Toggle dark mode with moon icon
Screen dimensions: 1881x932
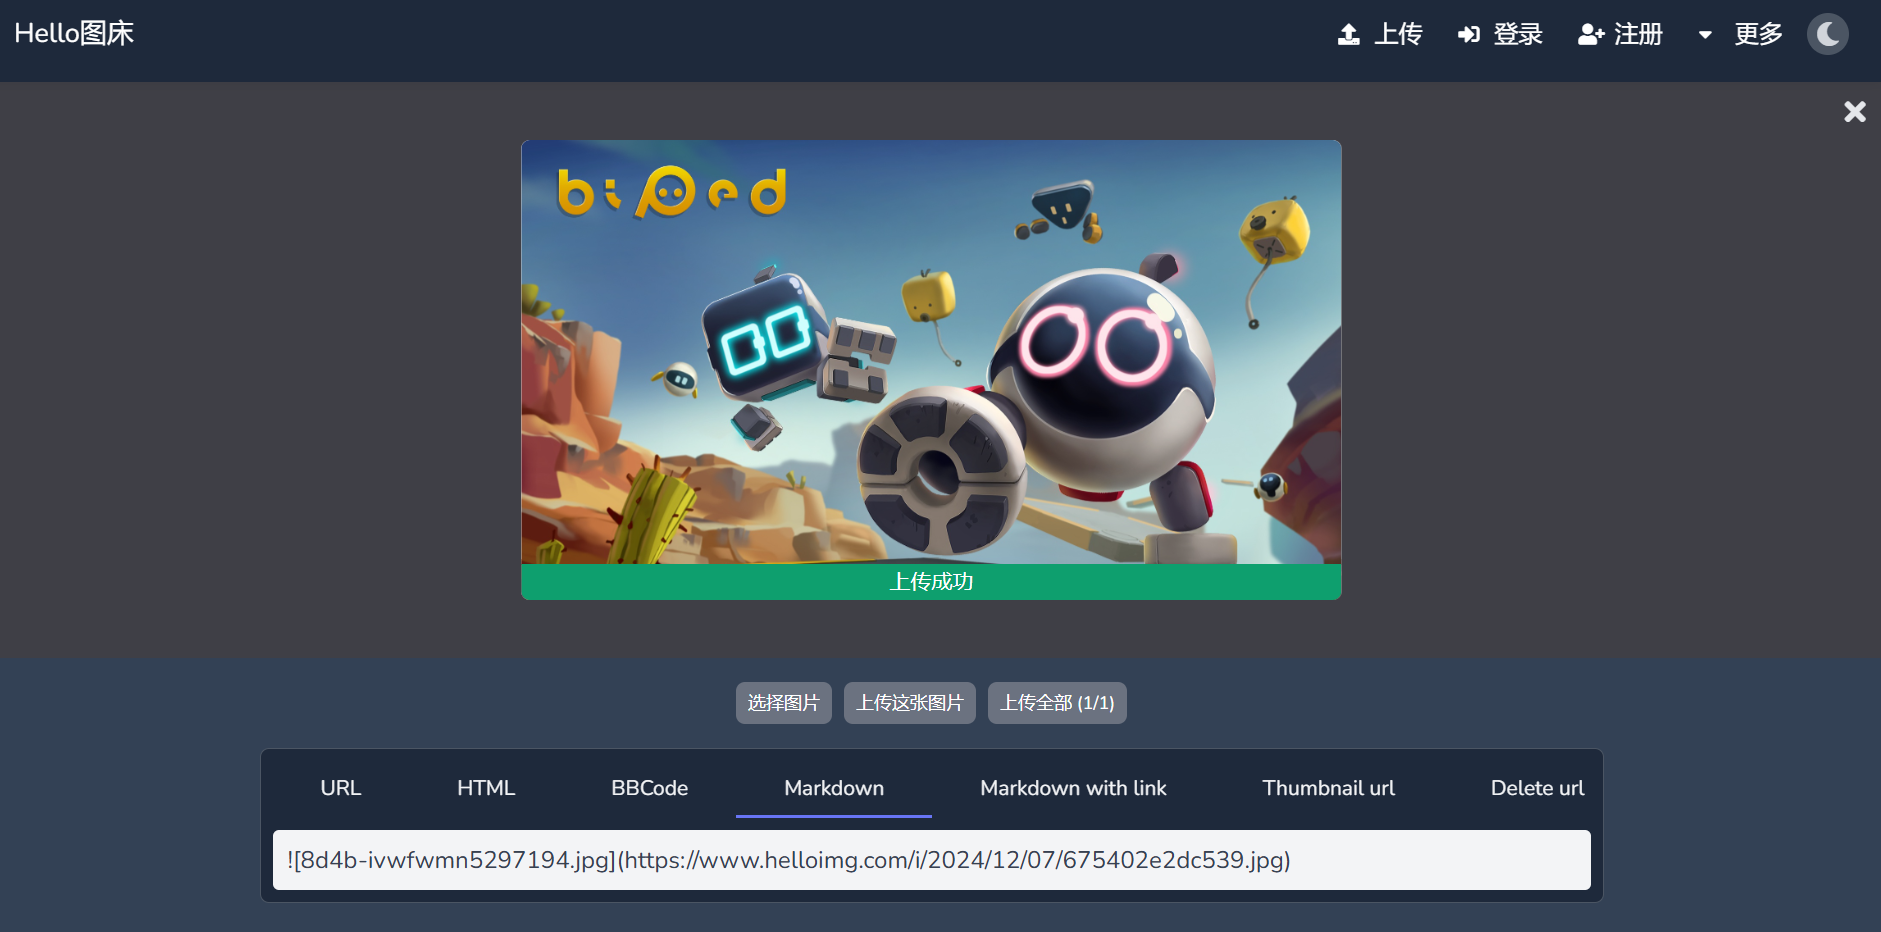pos(1828,34)
